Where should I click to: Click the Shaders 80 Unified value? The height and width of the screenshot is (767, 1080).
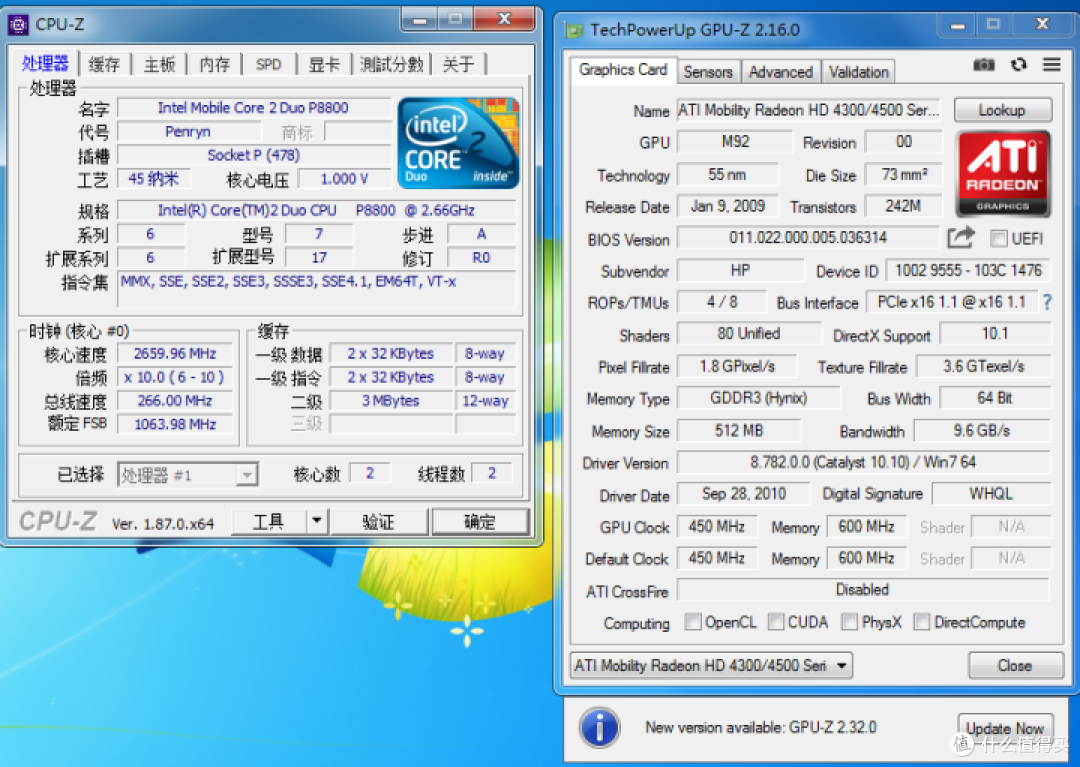749,334
